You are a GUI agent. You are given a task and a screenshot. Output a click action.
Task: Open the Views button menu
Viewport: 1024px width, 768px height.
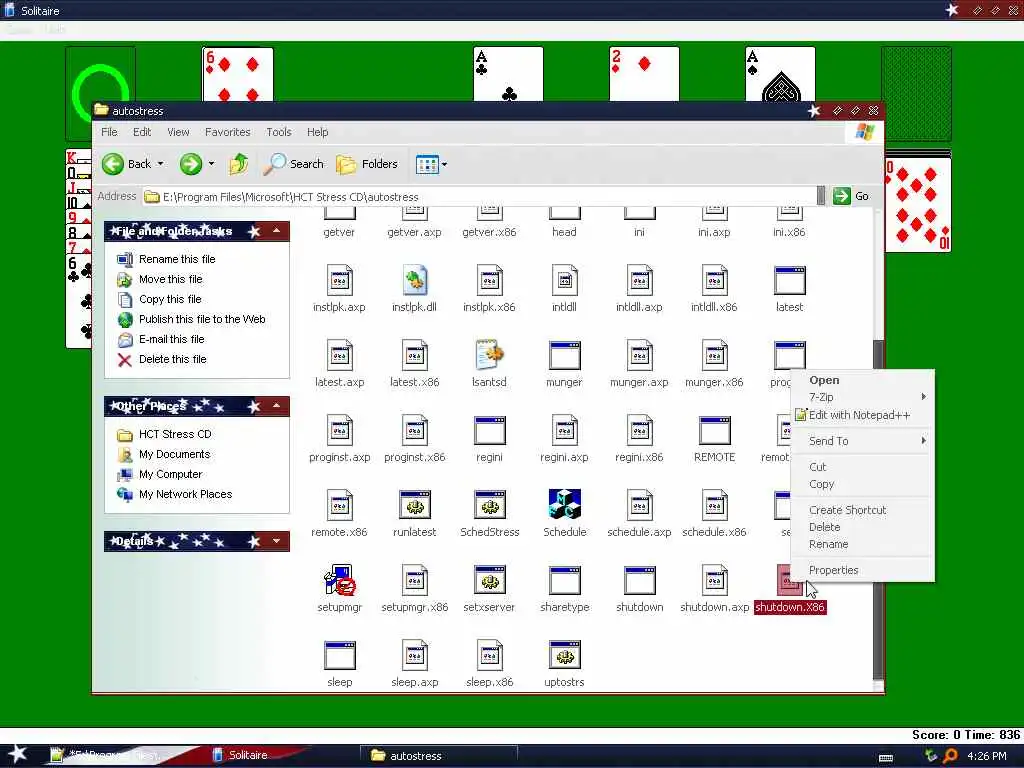pyautogui.click(x=431, y=165)
